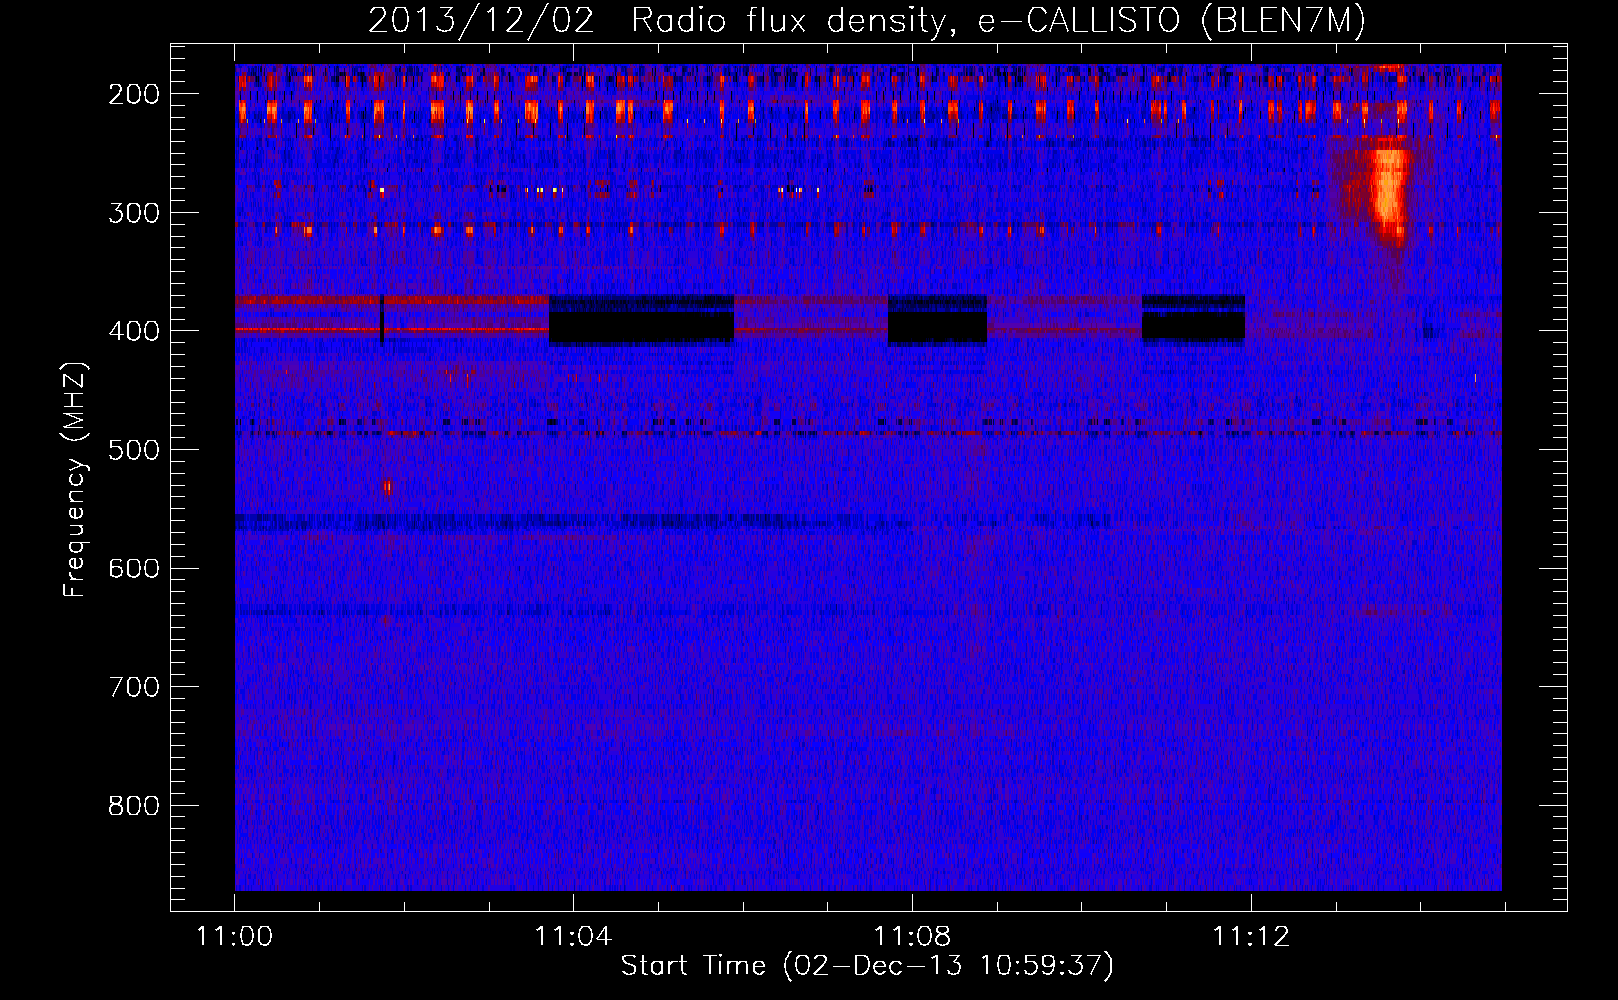Viewport: 1618px width, 1000px height.
Task: Click the 'Start Time (02-Dec-13 10:59:37)' label
Action: 867,966
